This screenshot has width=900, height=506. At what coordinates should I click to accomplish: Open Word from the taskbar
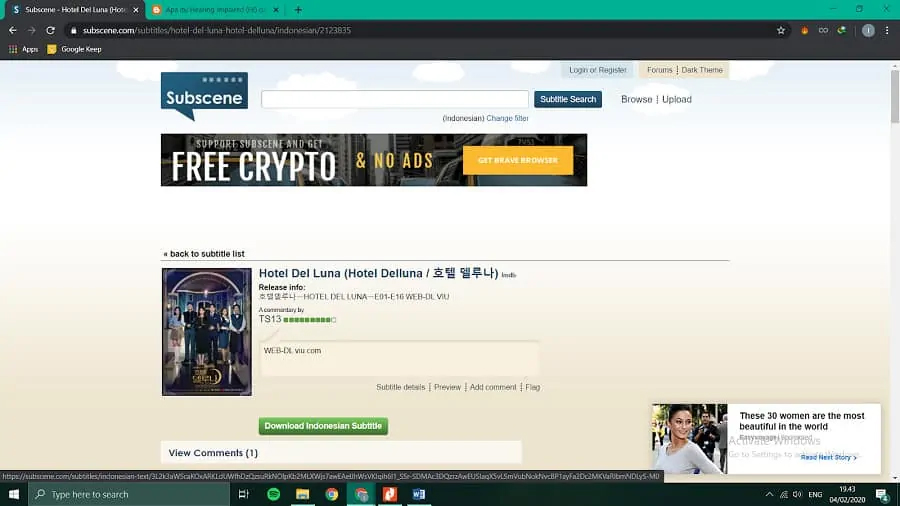pyautogui.click(x=418, y=494)
